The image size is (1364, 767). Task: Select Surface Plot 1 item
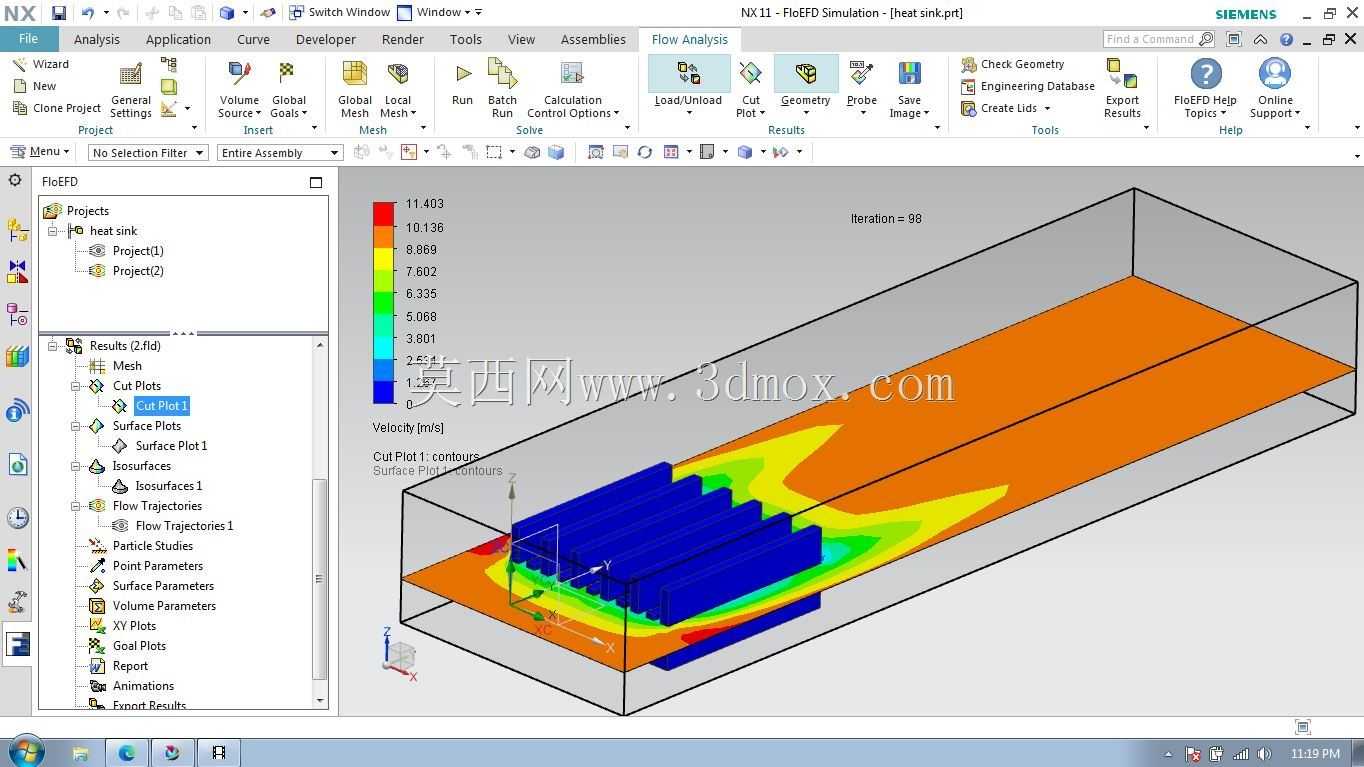[x=171, y=446]
